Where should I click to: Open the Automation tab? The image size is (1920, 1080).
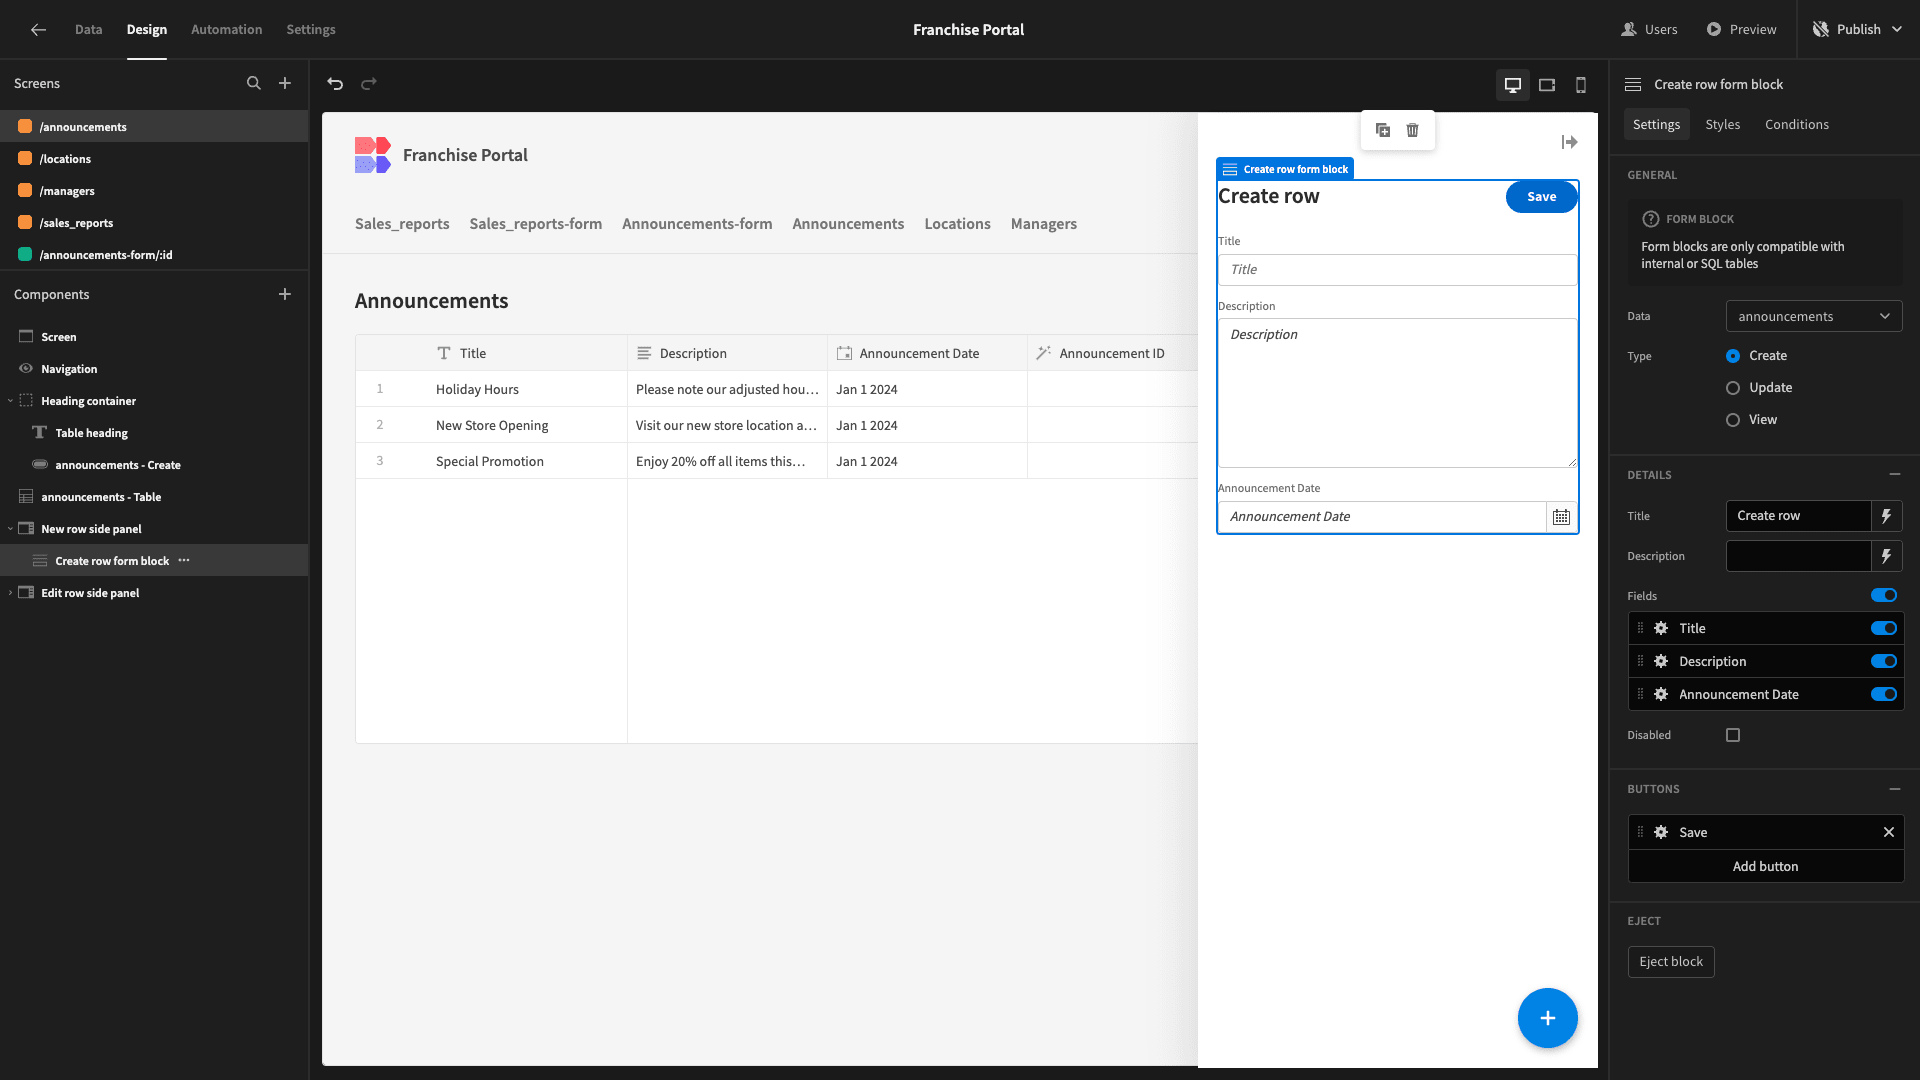pos(227,30)
